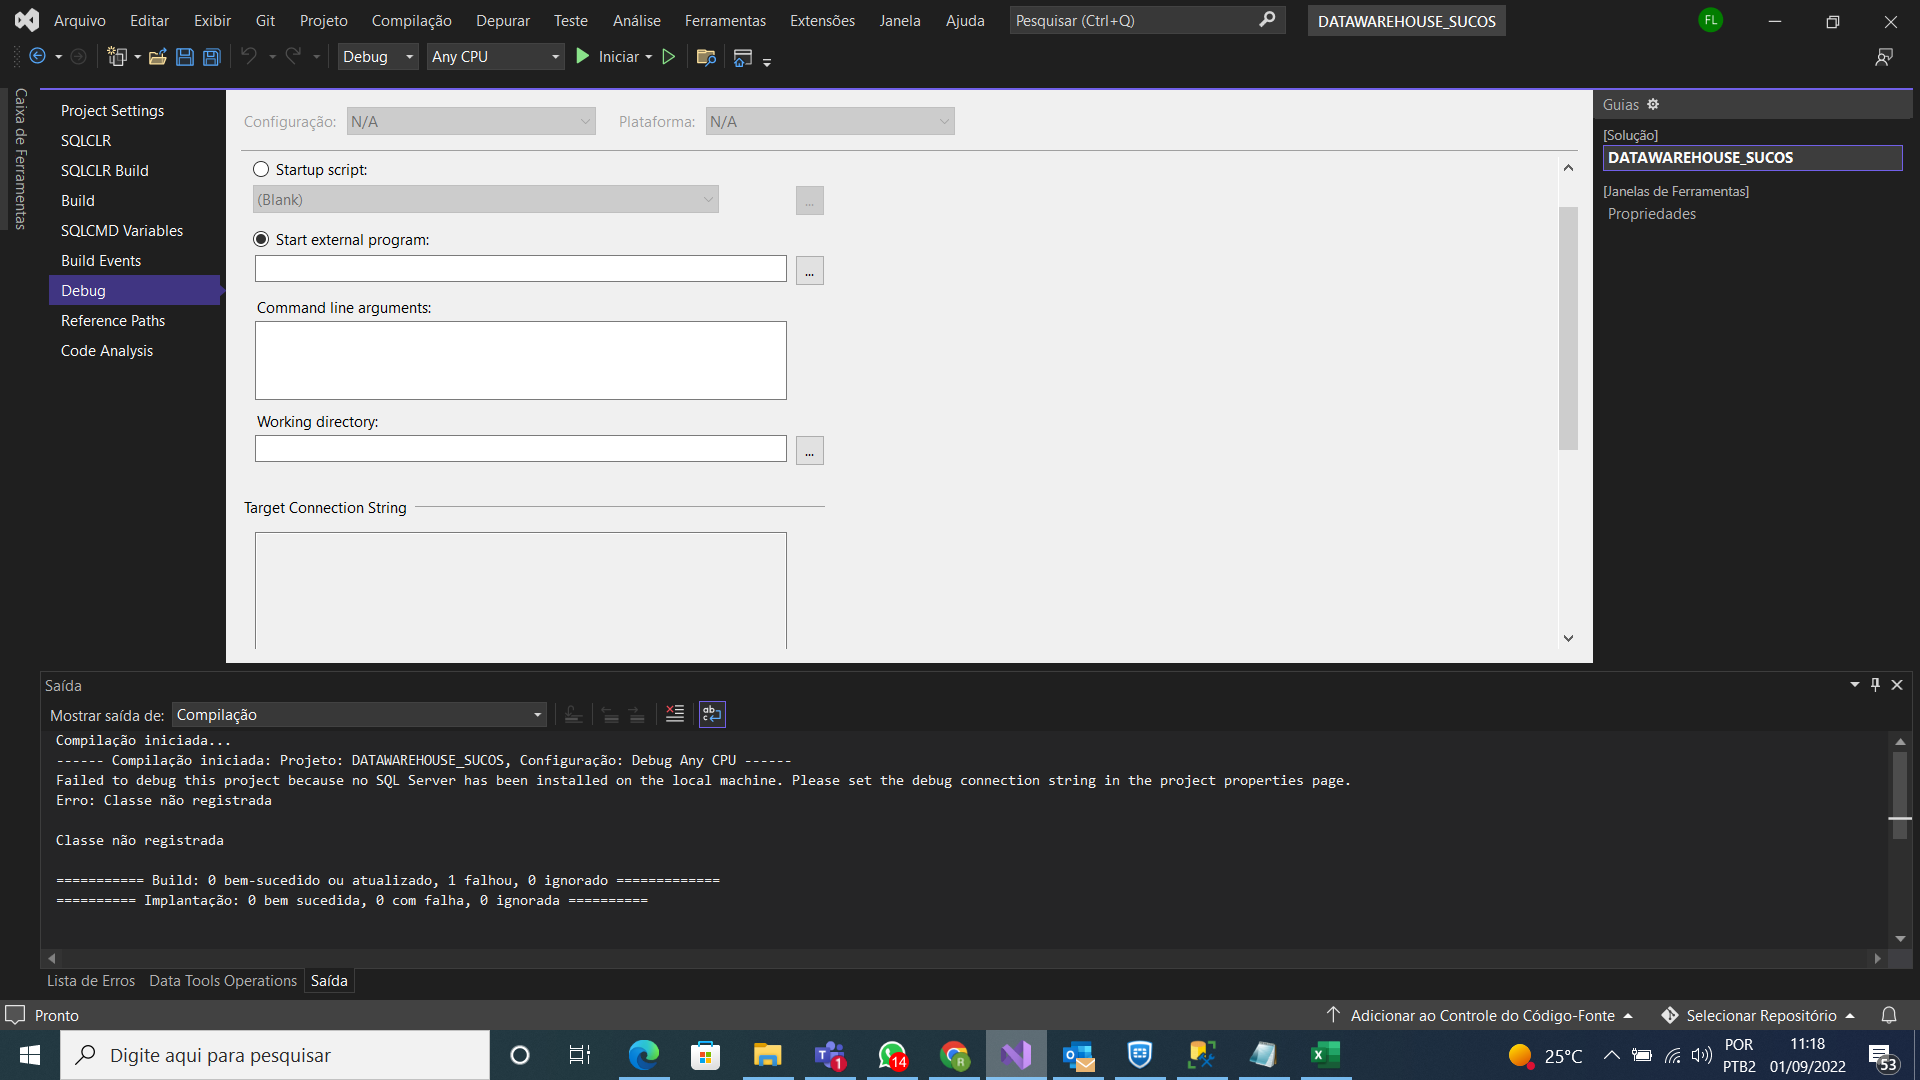Click the Open File folder icon
1920x1080 pixels.
[158, 57]
